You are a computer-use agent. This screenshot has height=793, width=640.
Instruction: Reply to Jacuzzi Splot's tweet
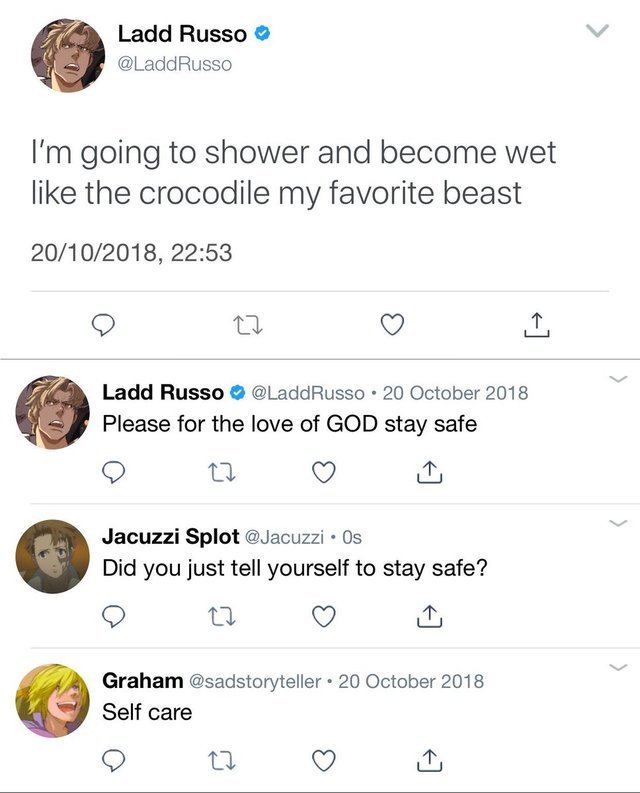pyautogui.click(x=114, y=615)
